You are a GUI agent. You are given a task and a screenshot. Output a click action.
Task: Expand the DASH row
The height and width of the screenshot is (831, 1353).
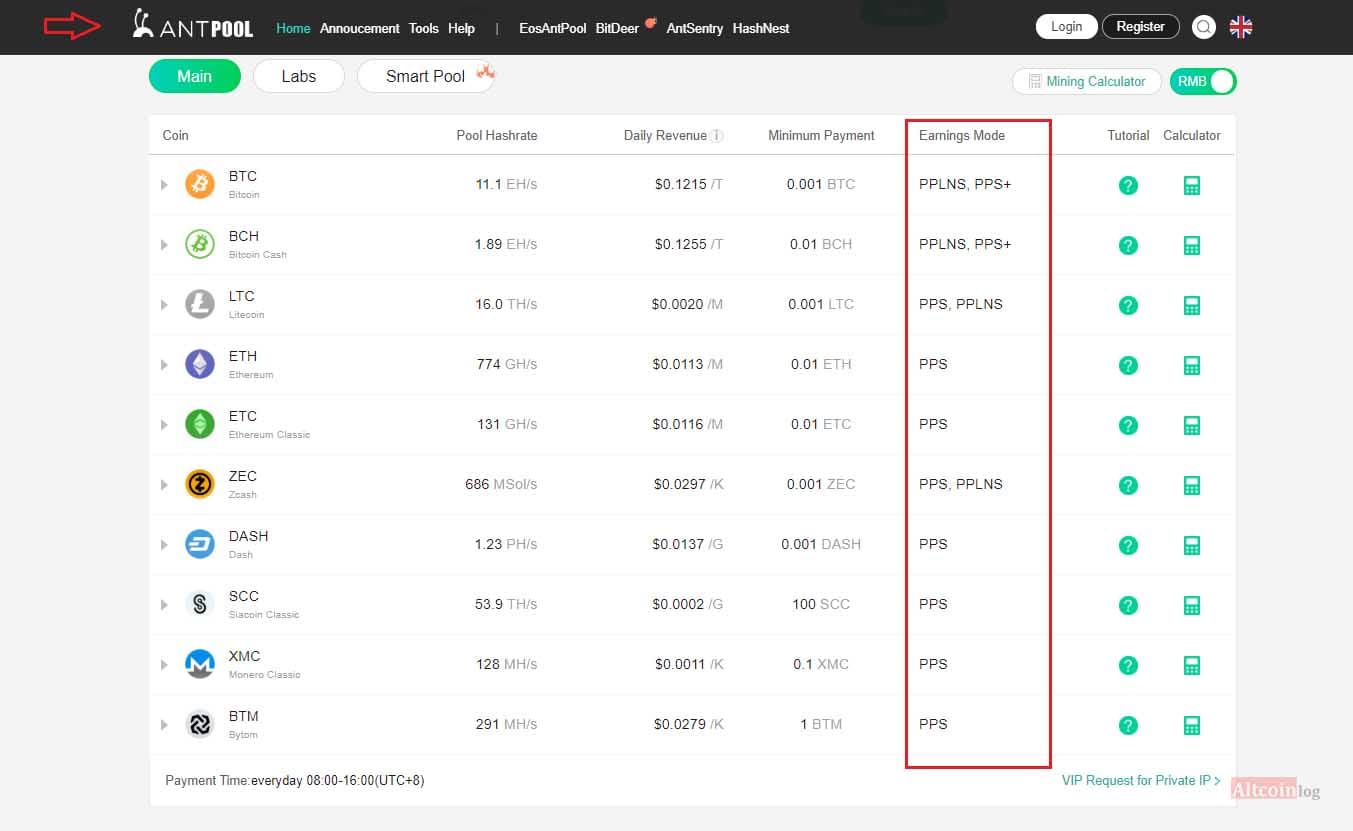165,545
